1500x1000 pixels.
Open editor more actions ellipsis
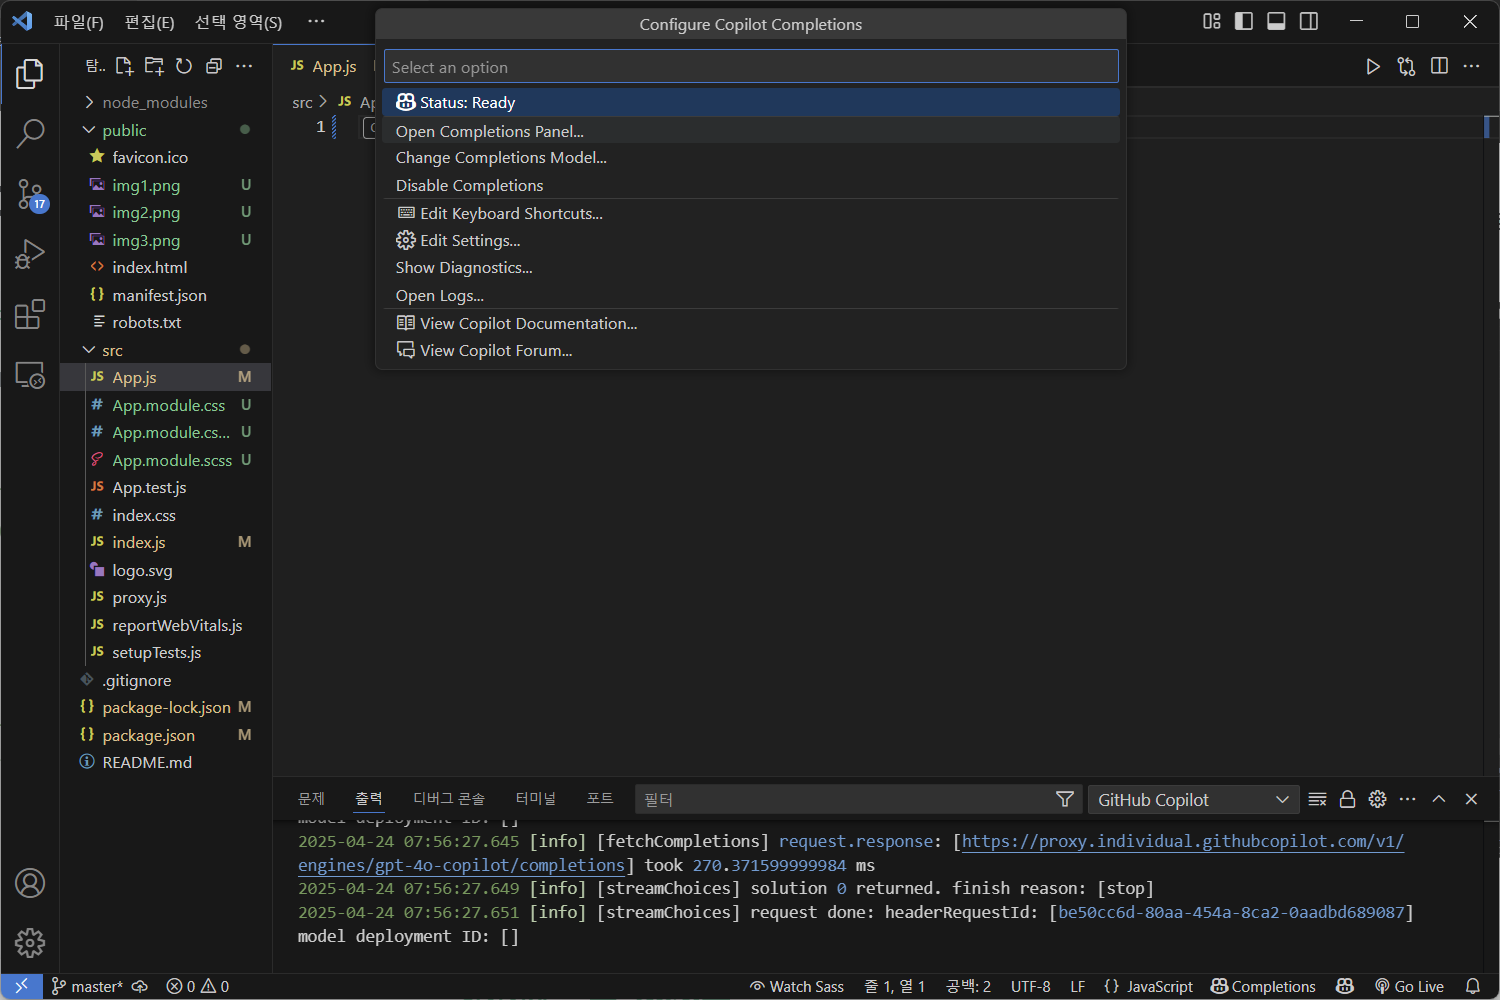1471,66
